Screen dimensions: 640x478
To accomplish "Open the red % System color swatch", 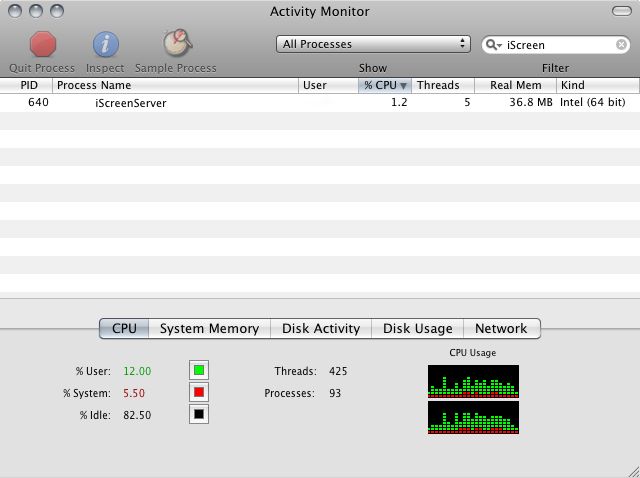I will coord(199,392).
